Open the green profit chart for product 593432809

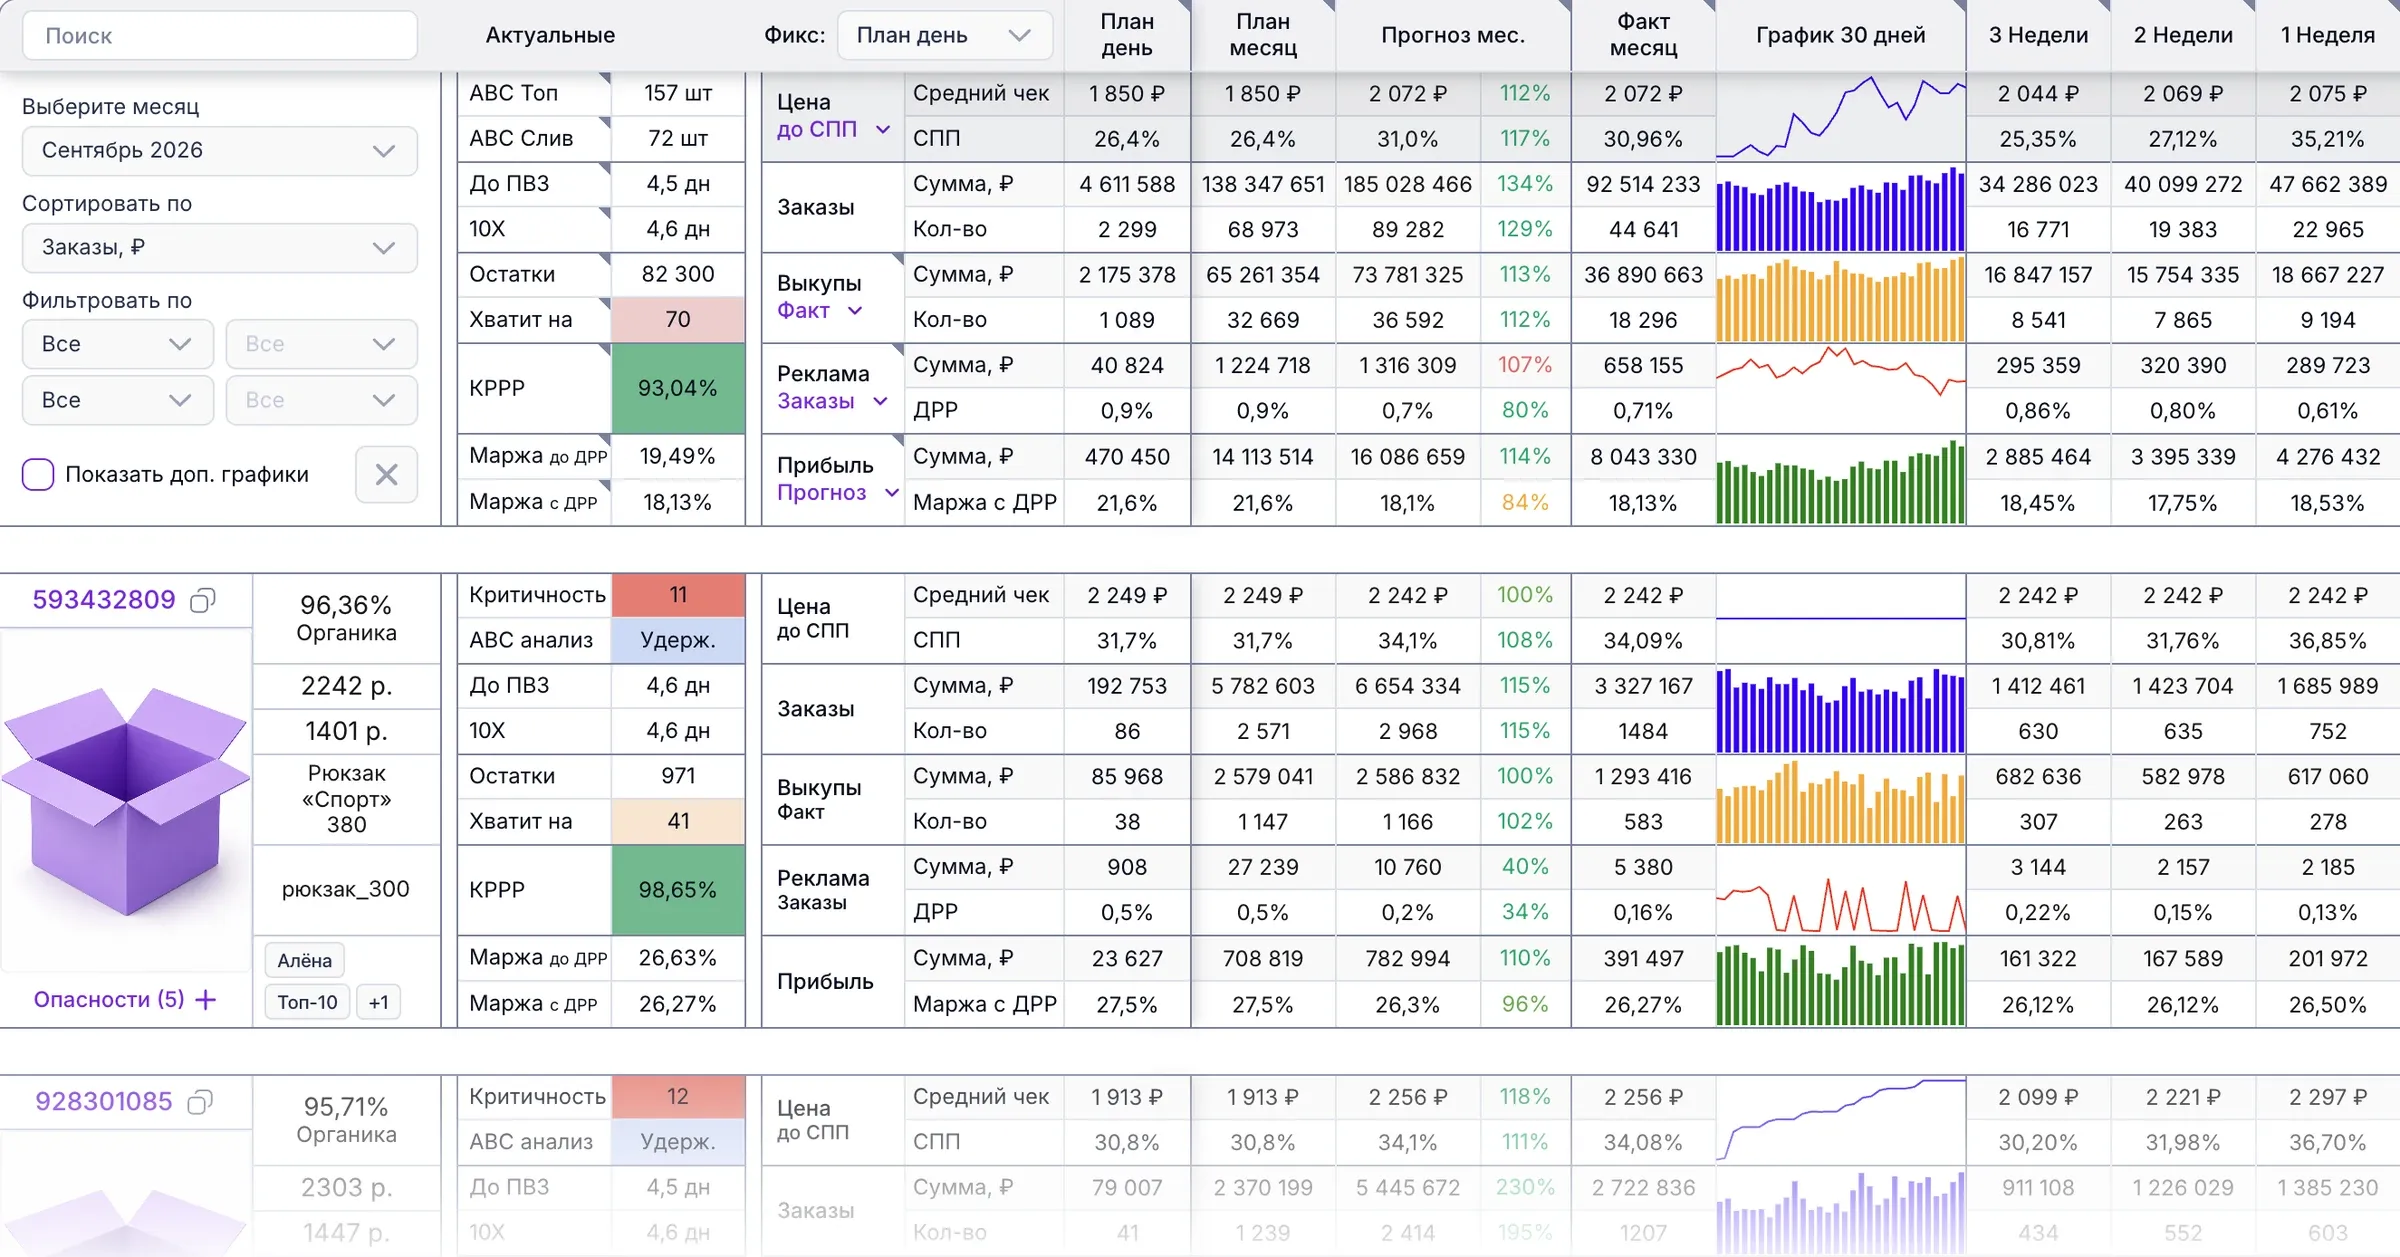tap(1841, 982)
